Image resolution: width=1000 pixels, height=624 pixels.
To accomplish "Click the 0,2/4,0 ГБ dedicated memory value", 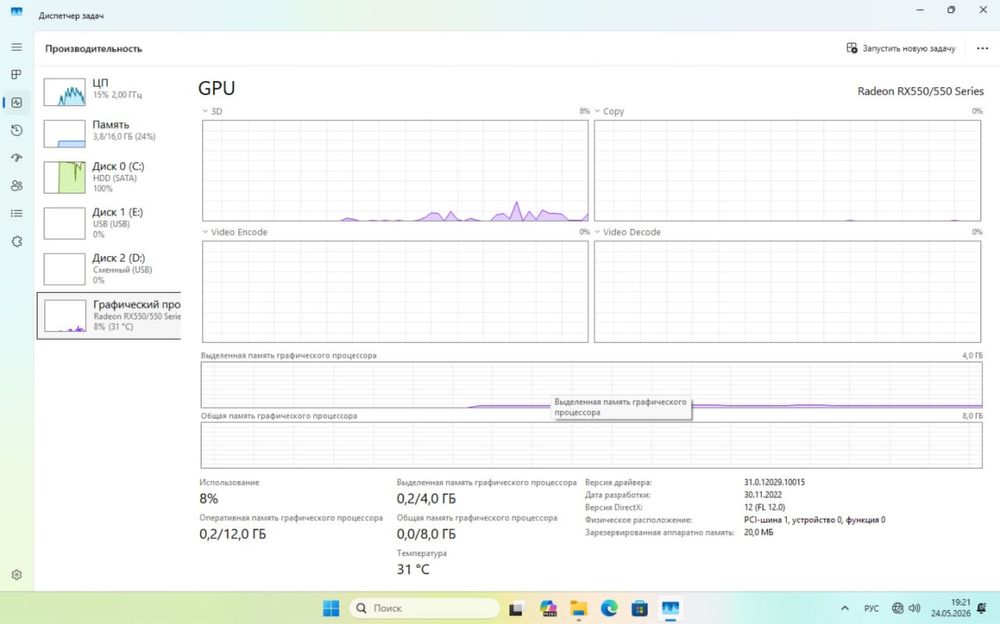I will tap(426, 498).
